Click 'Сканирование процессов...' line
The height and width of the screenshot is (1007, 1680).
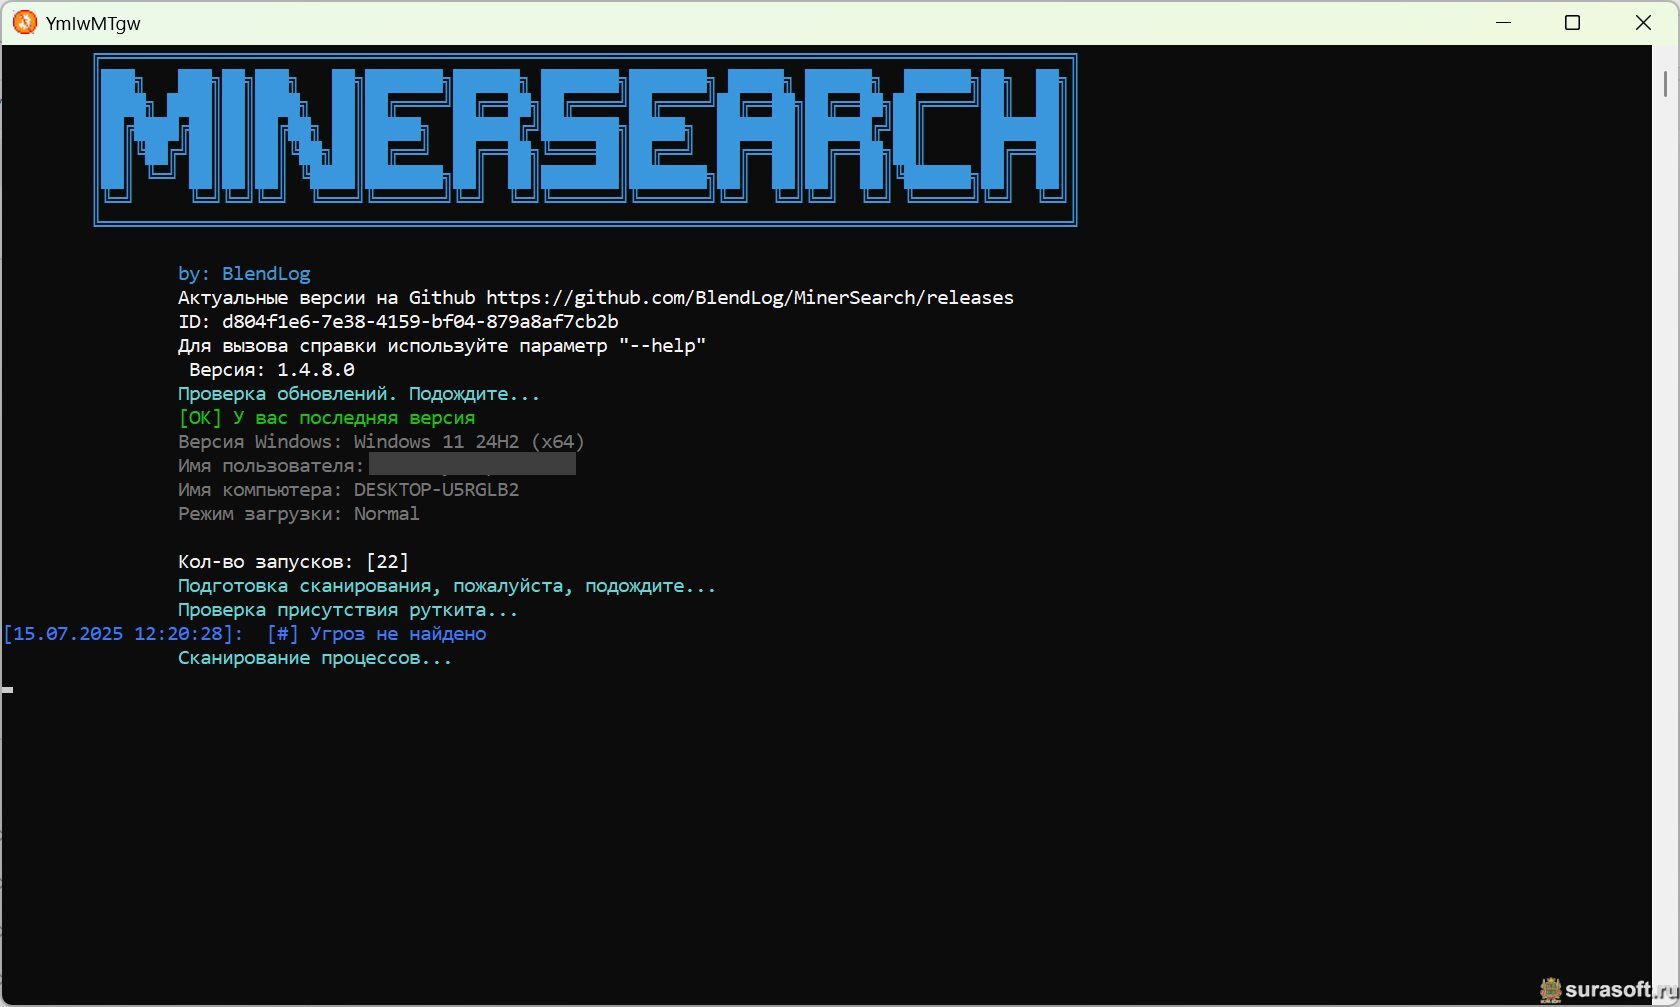(x=315, y=658)
